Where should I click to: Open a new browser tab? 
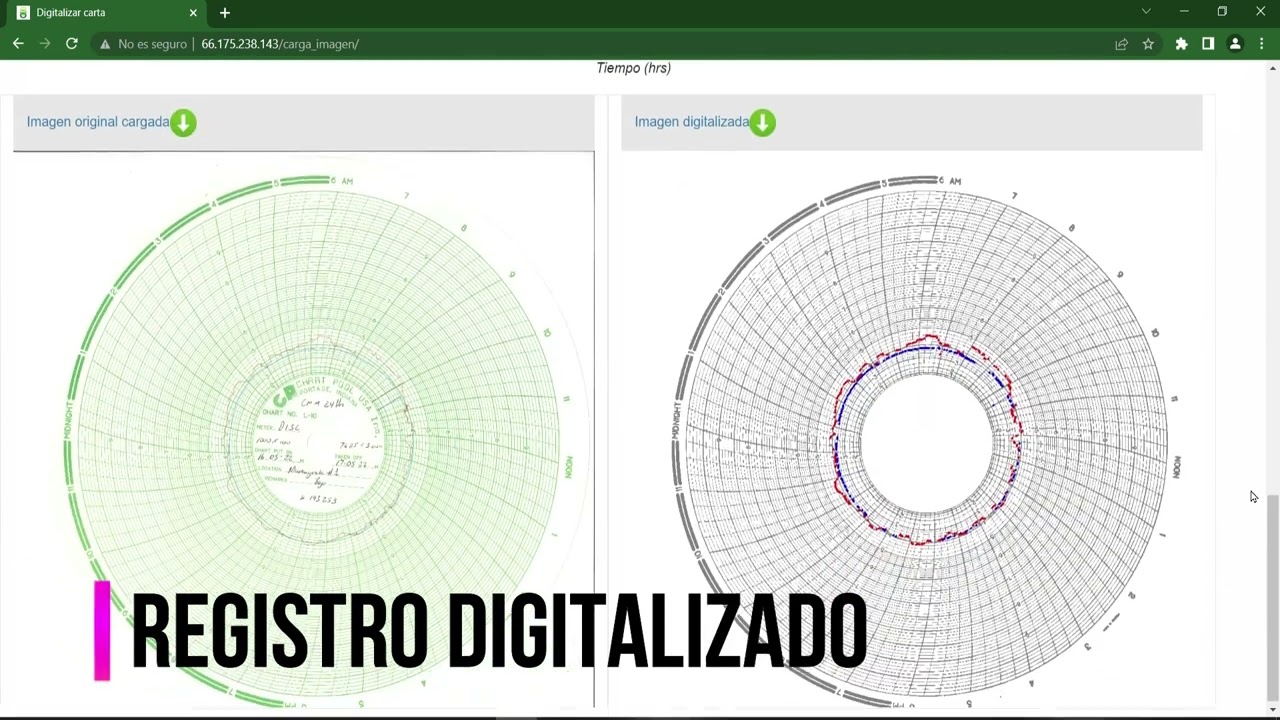coord(225,13)
